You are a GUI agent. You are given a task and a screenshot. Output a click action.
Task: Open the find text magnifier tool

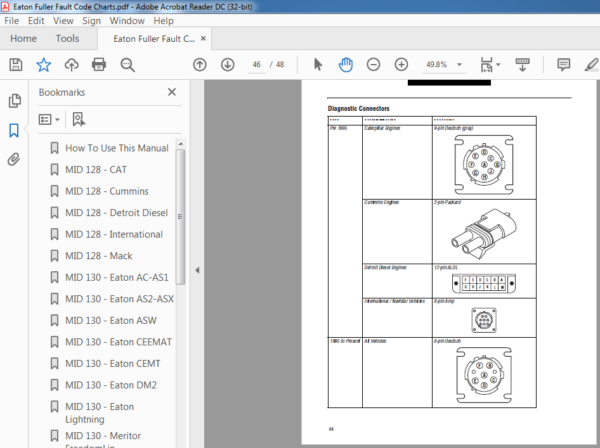pyautogui.click(x=127, y=65)
